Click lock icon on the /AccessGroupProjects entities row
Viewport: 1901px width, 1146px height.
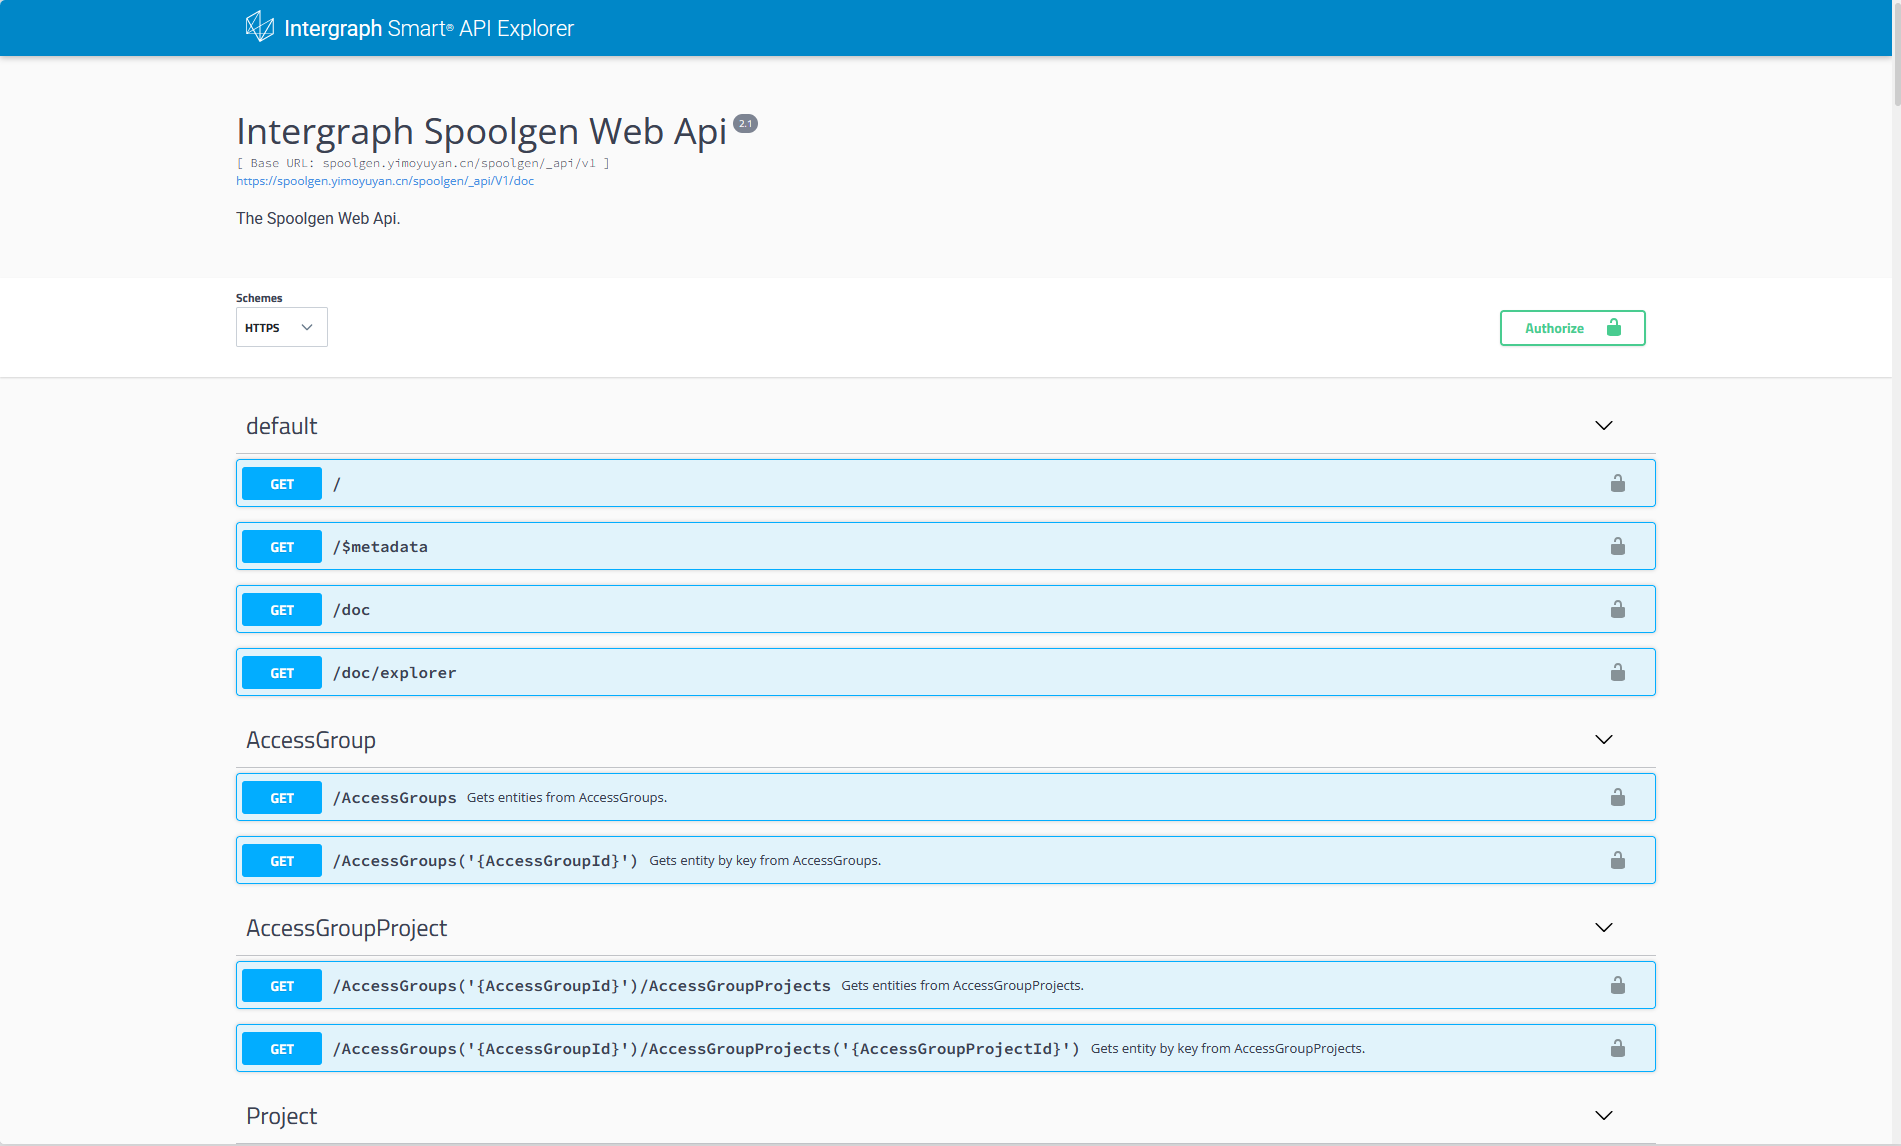pyautogui.click(x=1617, y=986)
